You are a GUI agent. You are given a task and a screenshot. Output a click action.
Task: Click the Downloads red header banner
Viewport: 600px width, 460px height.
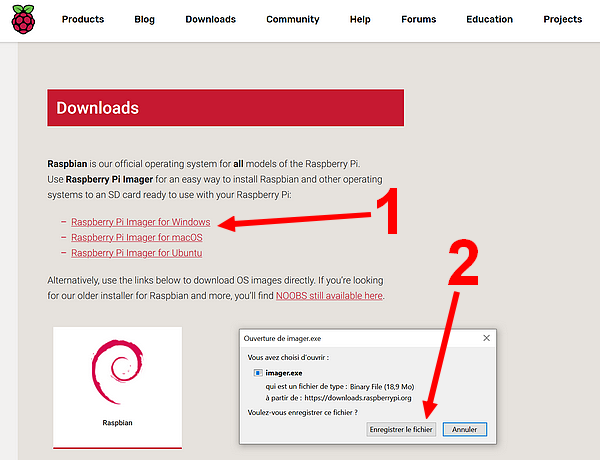tap(226, 108)
